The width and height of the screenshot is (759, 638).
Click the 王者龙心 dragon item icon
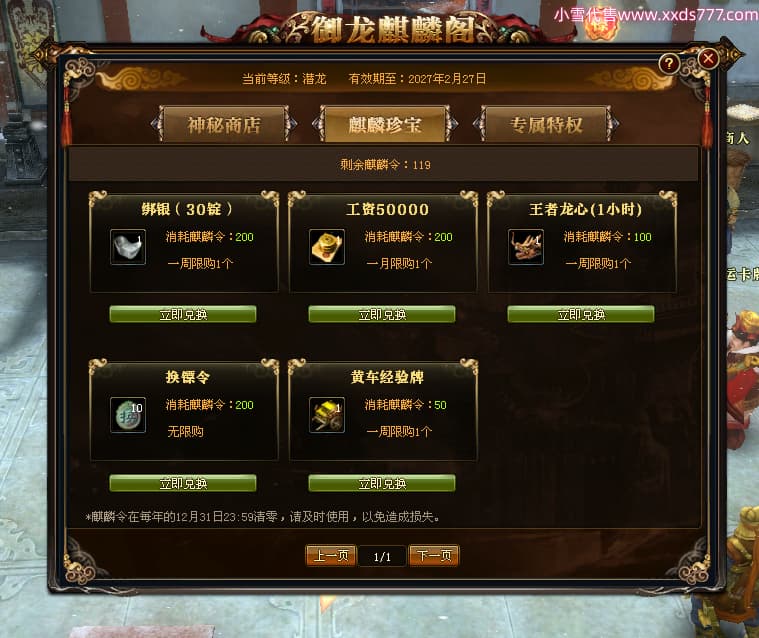pyautogui.click(x=526, y=247)
